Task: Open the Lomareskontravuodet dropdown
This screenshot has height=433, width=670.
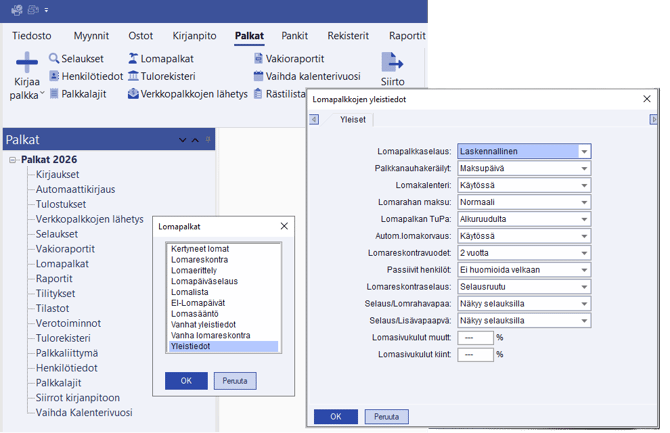Action: [584, 253]
